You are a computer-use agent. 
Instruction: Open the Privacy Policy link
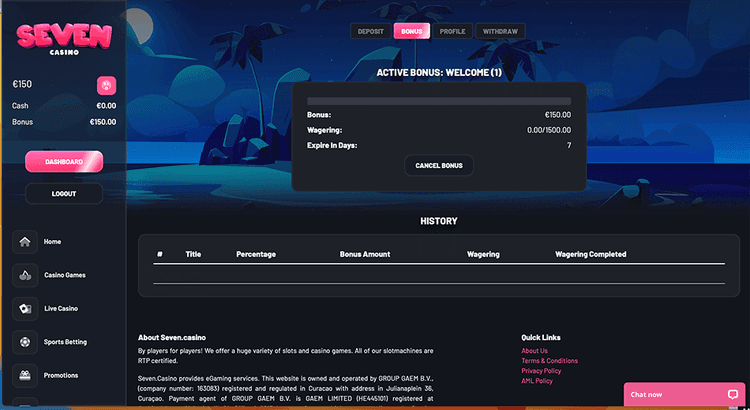click(x=541, y=371)
